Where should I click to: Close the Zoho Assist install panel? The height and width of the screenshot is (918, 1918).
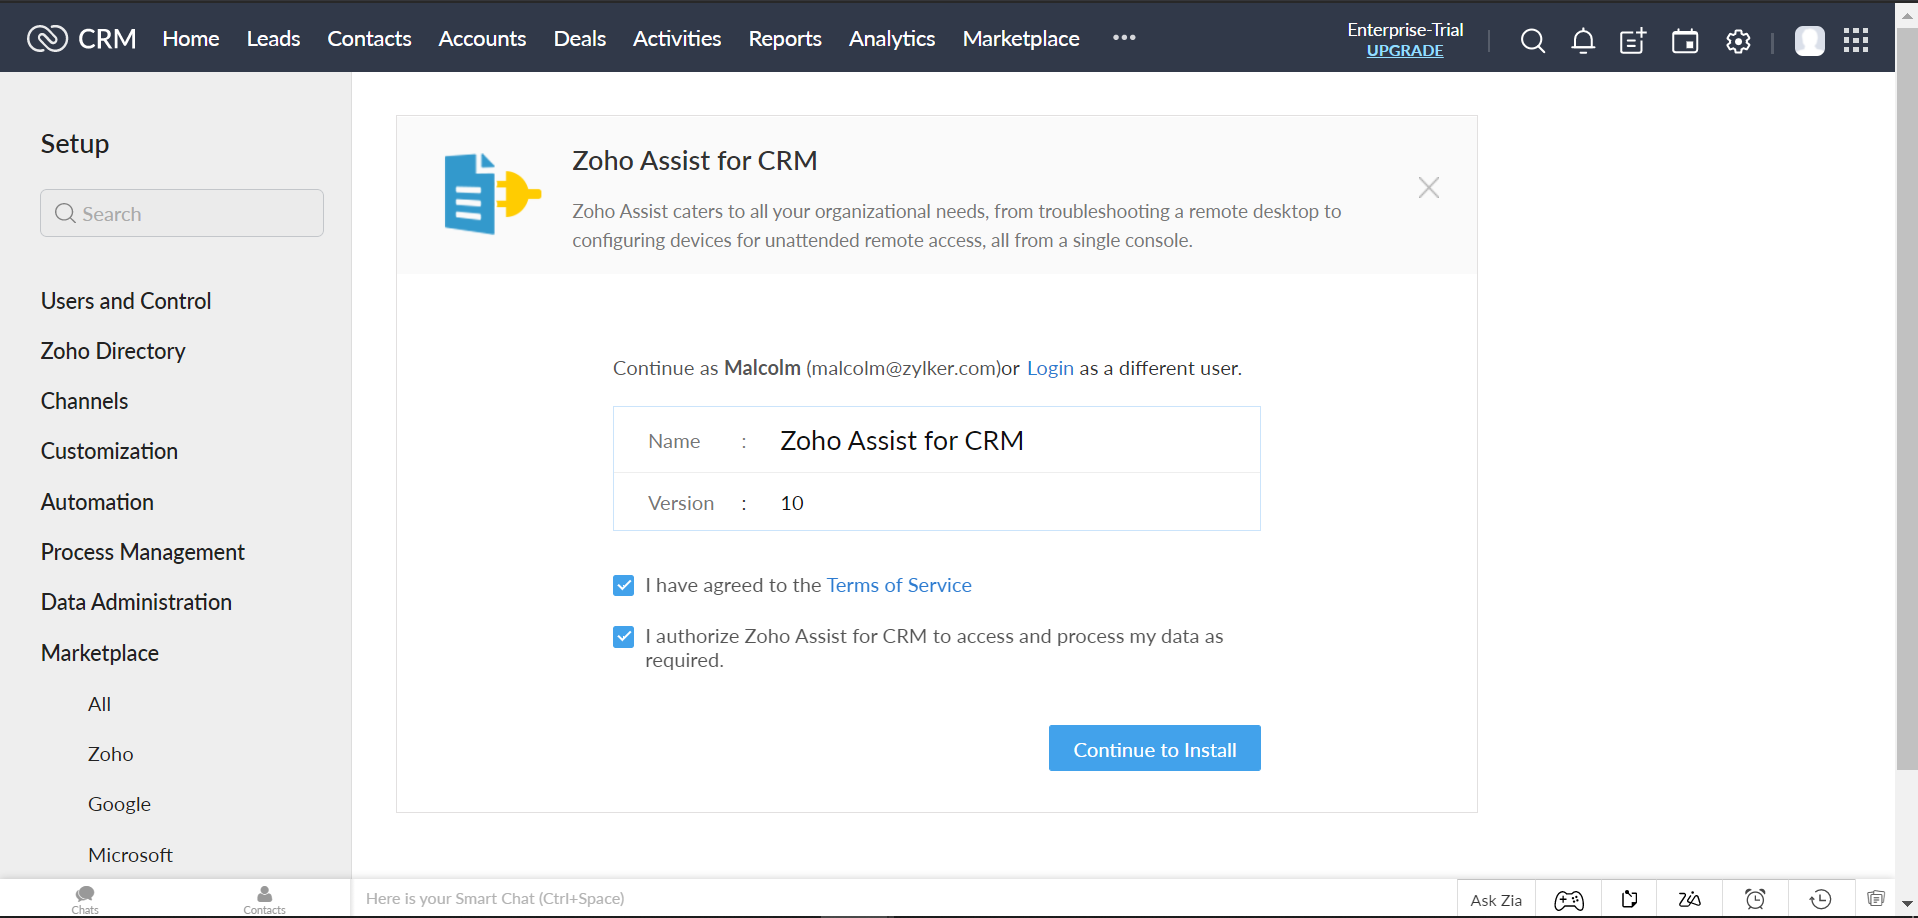click(1428, 188)
